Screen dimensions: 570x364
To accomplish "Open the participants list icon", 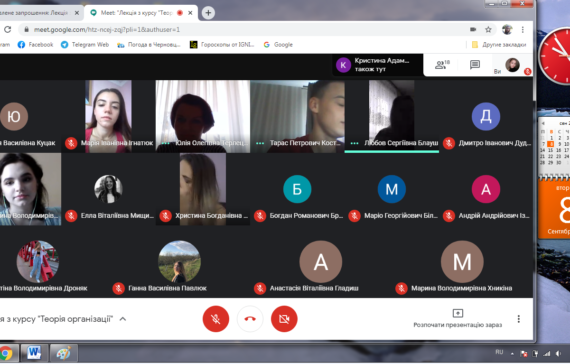I will [x=442, y=65].
